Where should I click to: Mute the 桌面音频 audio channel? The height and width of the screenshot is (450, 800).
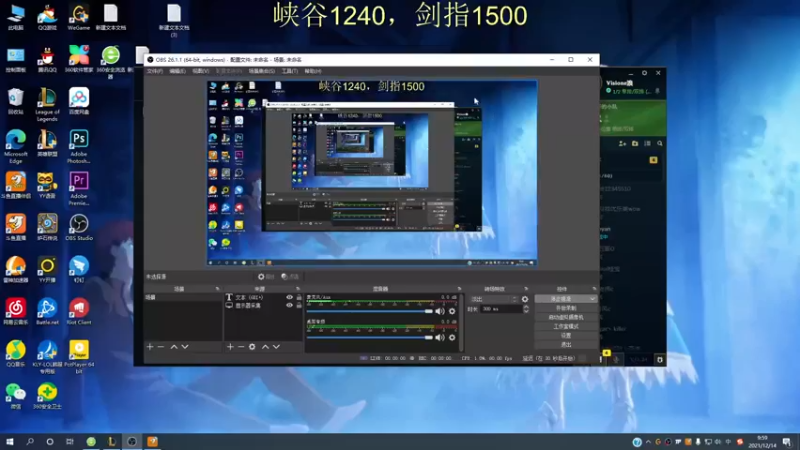pyautogui.click(x=440, y=337)
